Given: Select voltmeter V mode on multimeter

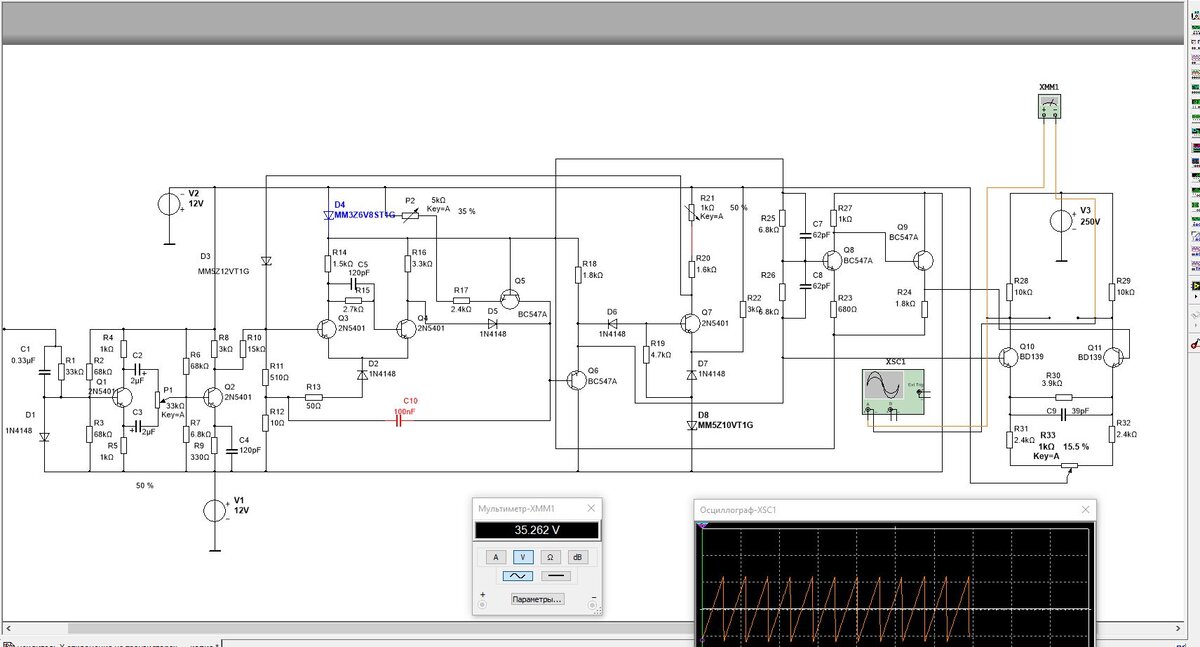Looking at the screenshot, I should 521,557.
